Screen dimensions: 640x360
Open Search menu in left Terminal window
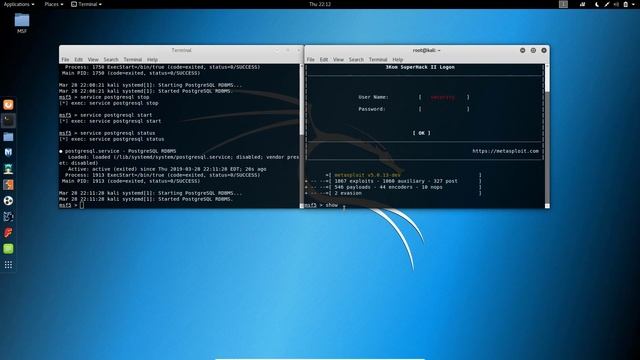(x=111, y=60)
